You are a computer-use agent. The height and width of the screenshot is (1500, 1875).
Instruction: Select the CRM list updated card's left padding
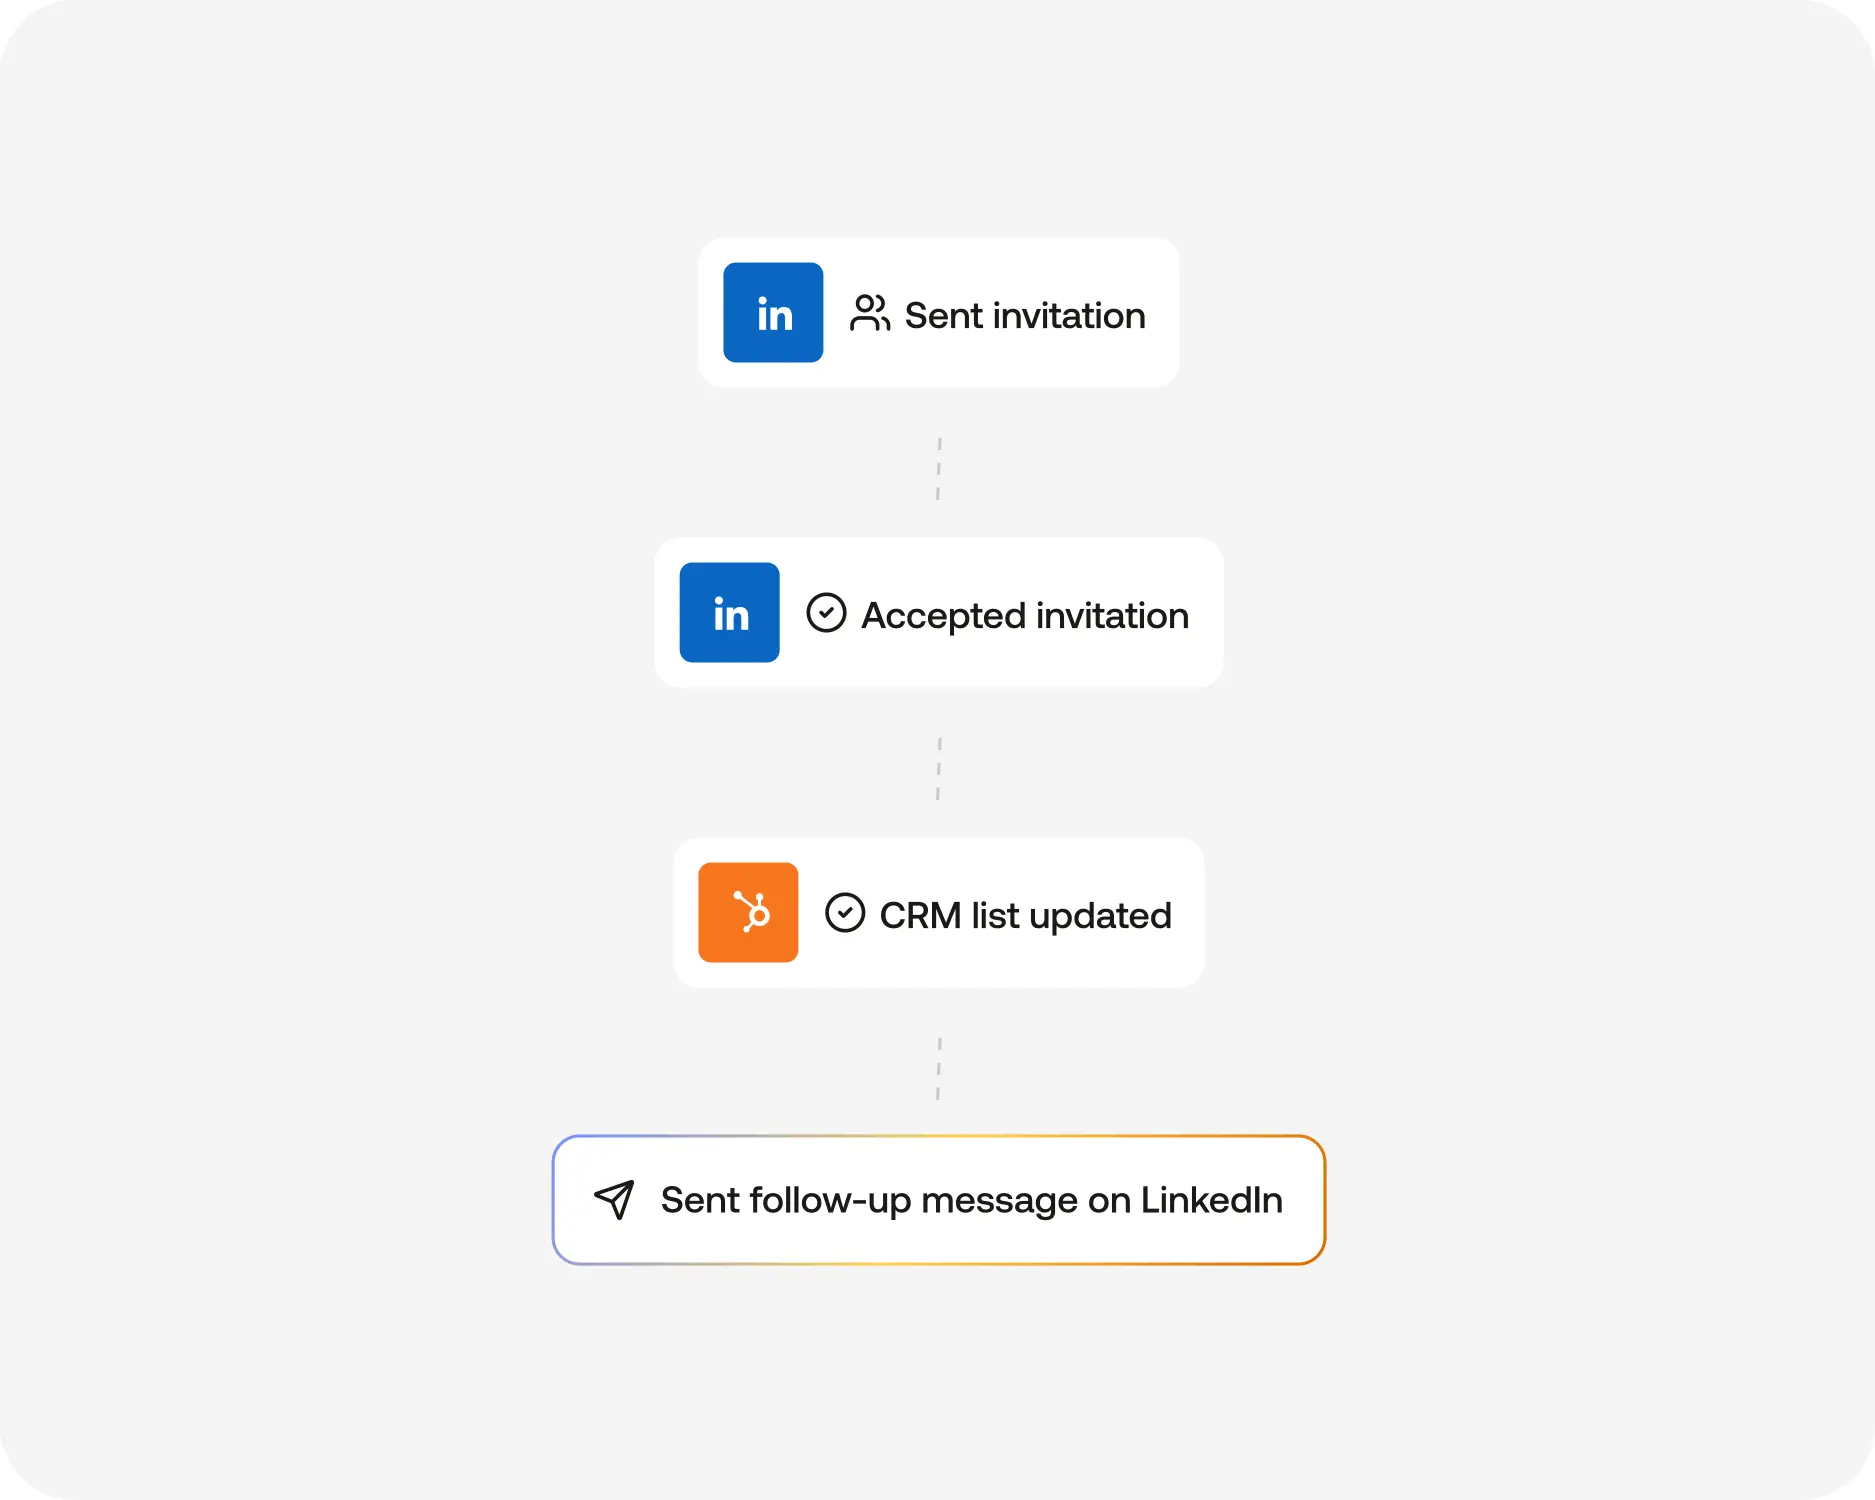pyautogui.click(x=686, y=913)
